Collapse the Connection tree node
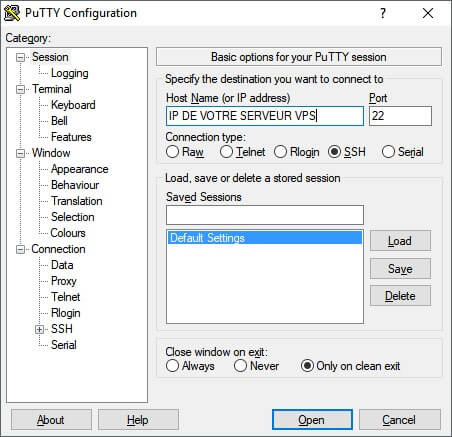This screenshot has width=452, height=437. coord(21,249)
